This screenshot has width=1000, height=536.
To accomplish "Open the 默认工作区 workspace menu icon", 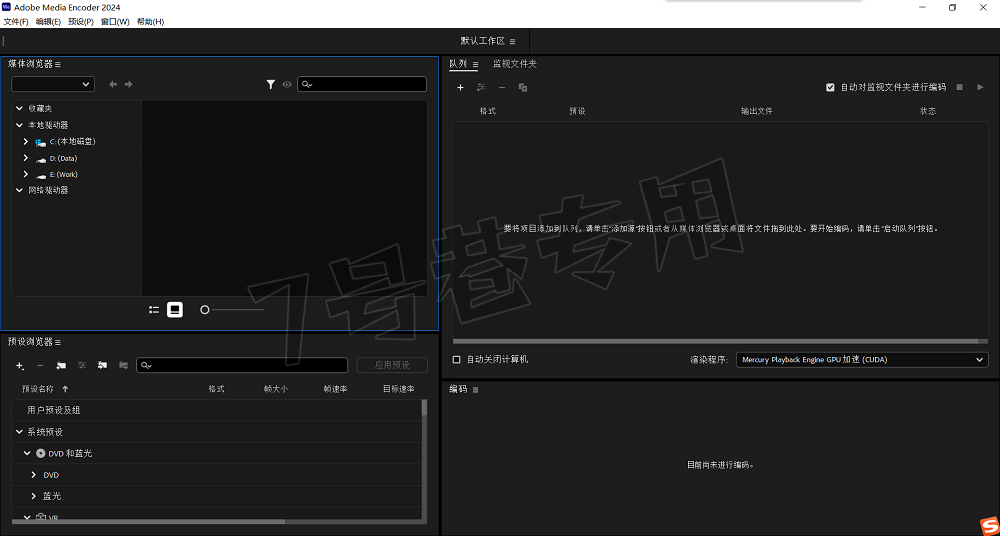I will tap(513, 41).
